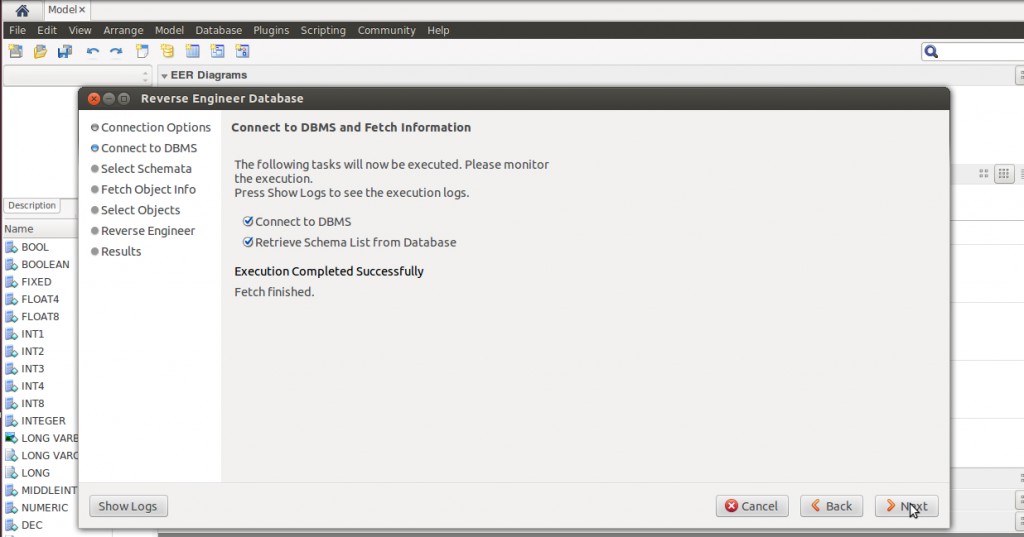Open the Database menu
Image resolution: width=1024 pixels, height=537 pixels.
219,30
